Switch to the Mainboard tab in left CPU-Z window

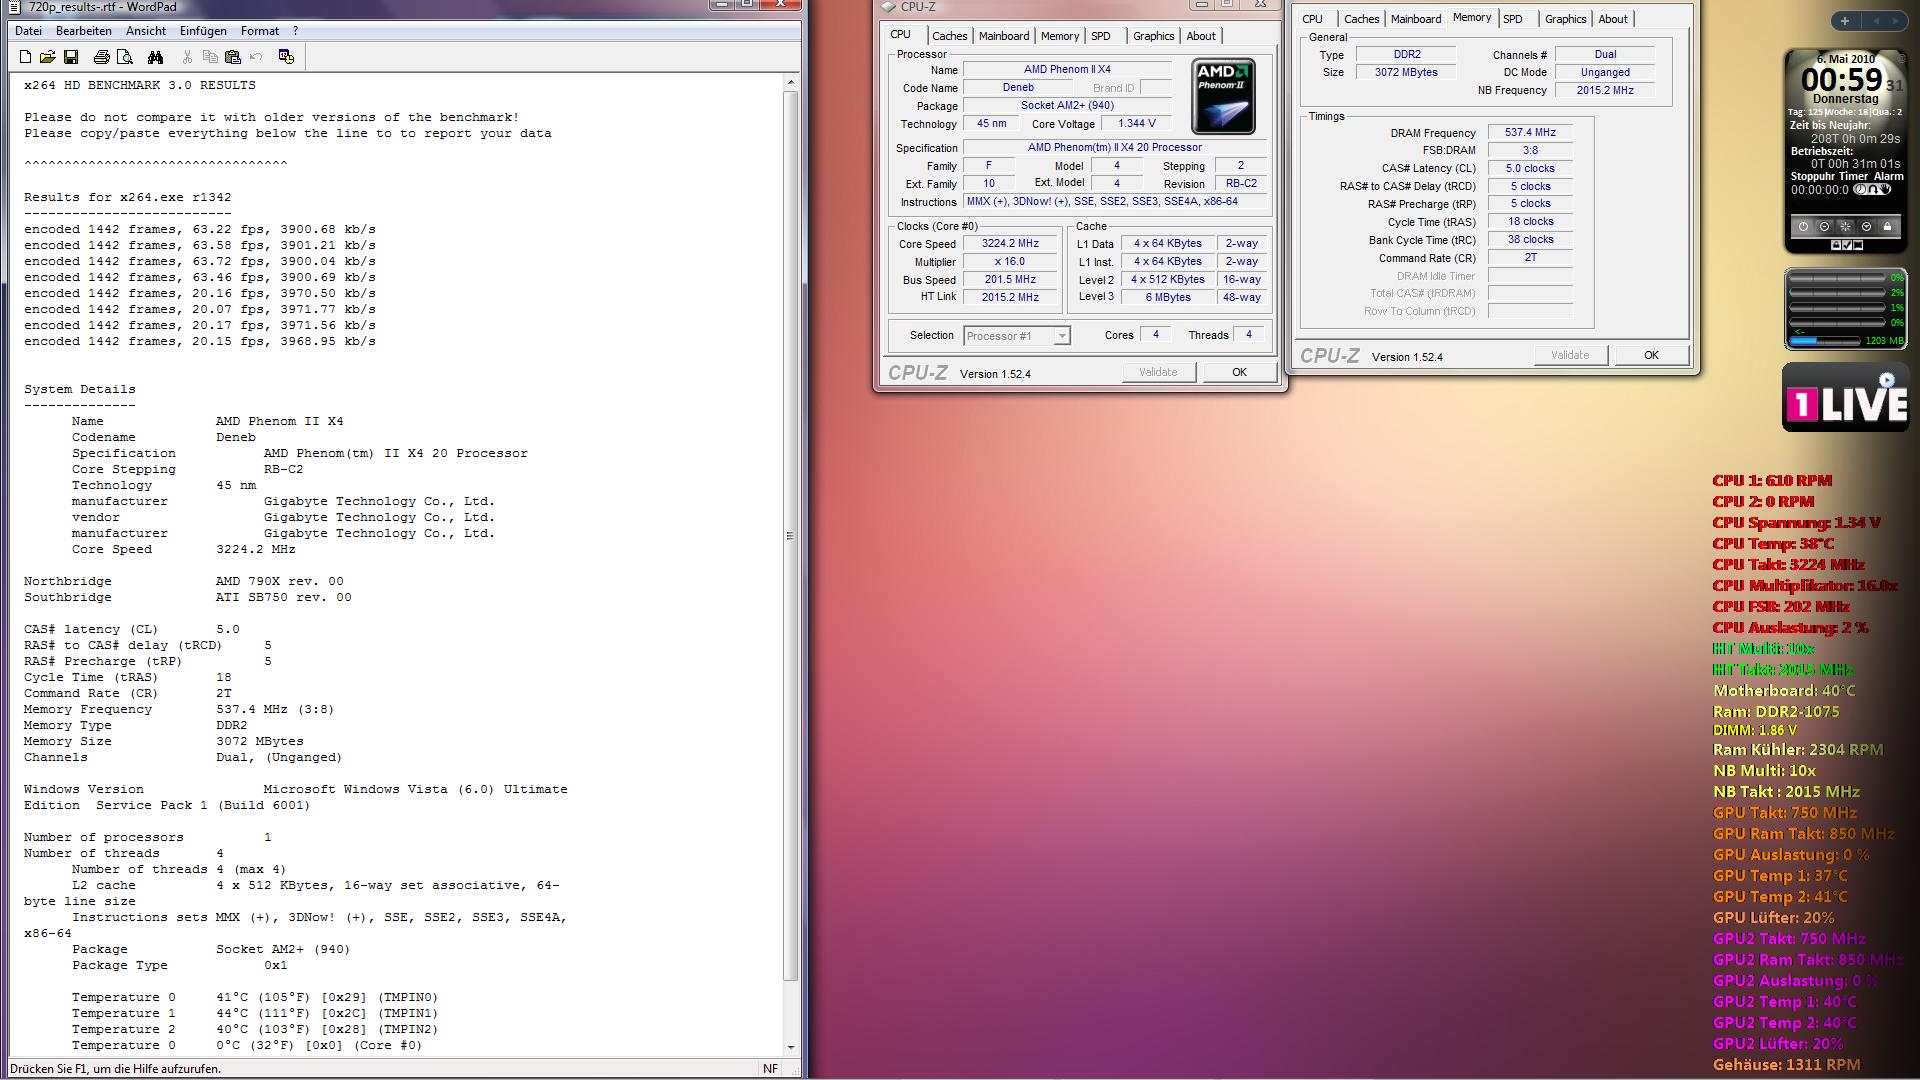click(1003, 36)
